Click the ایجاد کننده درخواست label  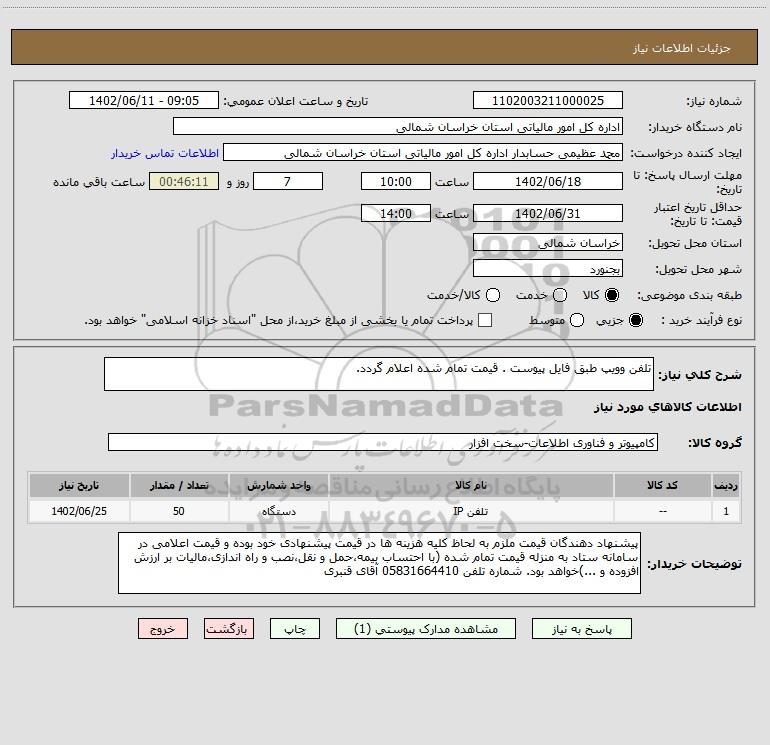[686, 154]
